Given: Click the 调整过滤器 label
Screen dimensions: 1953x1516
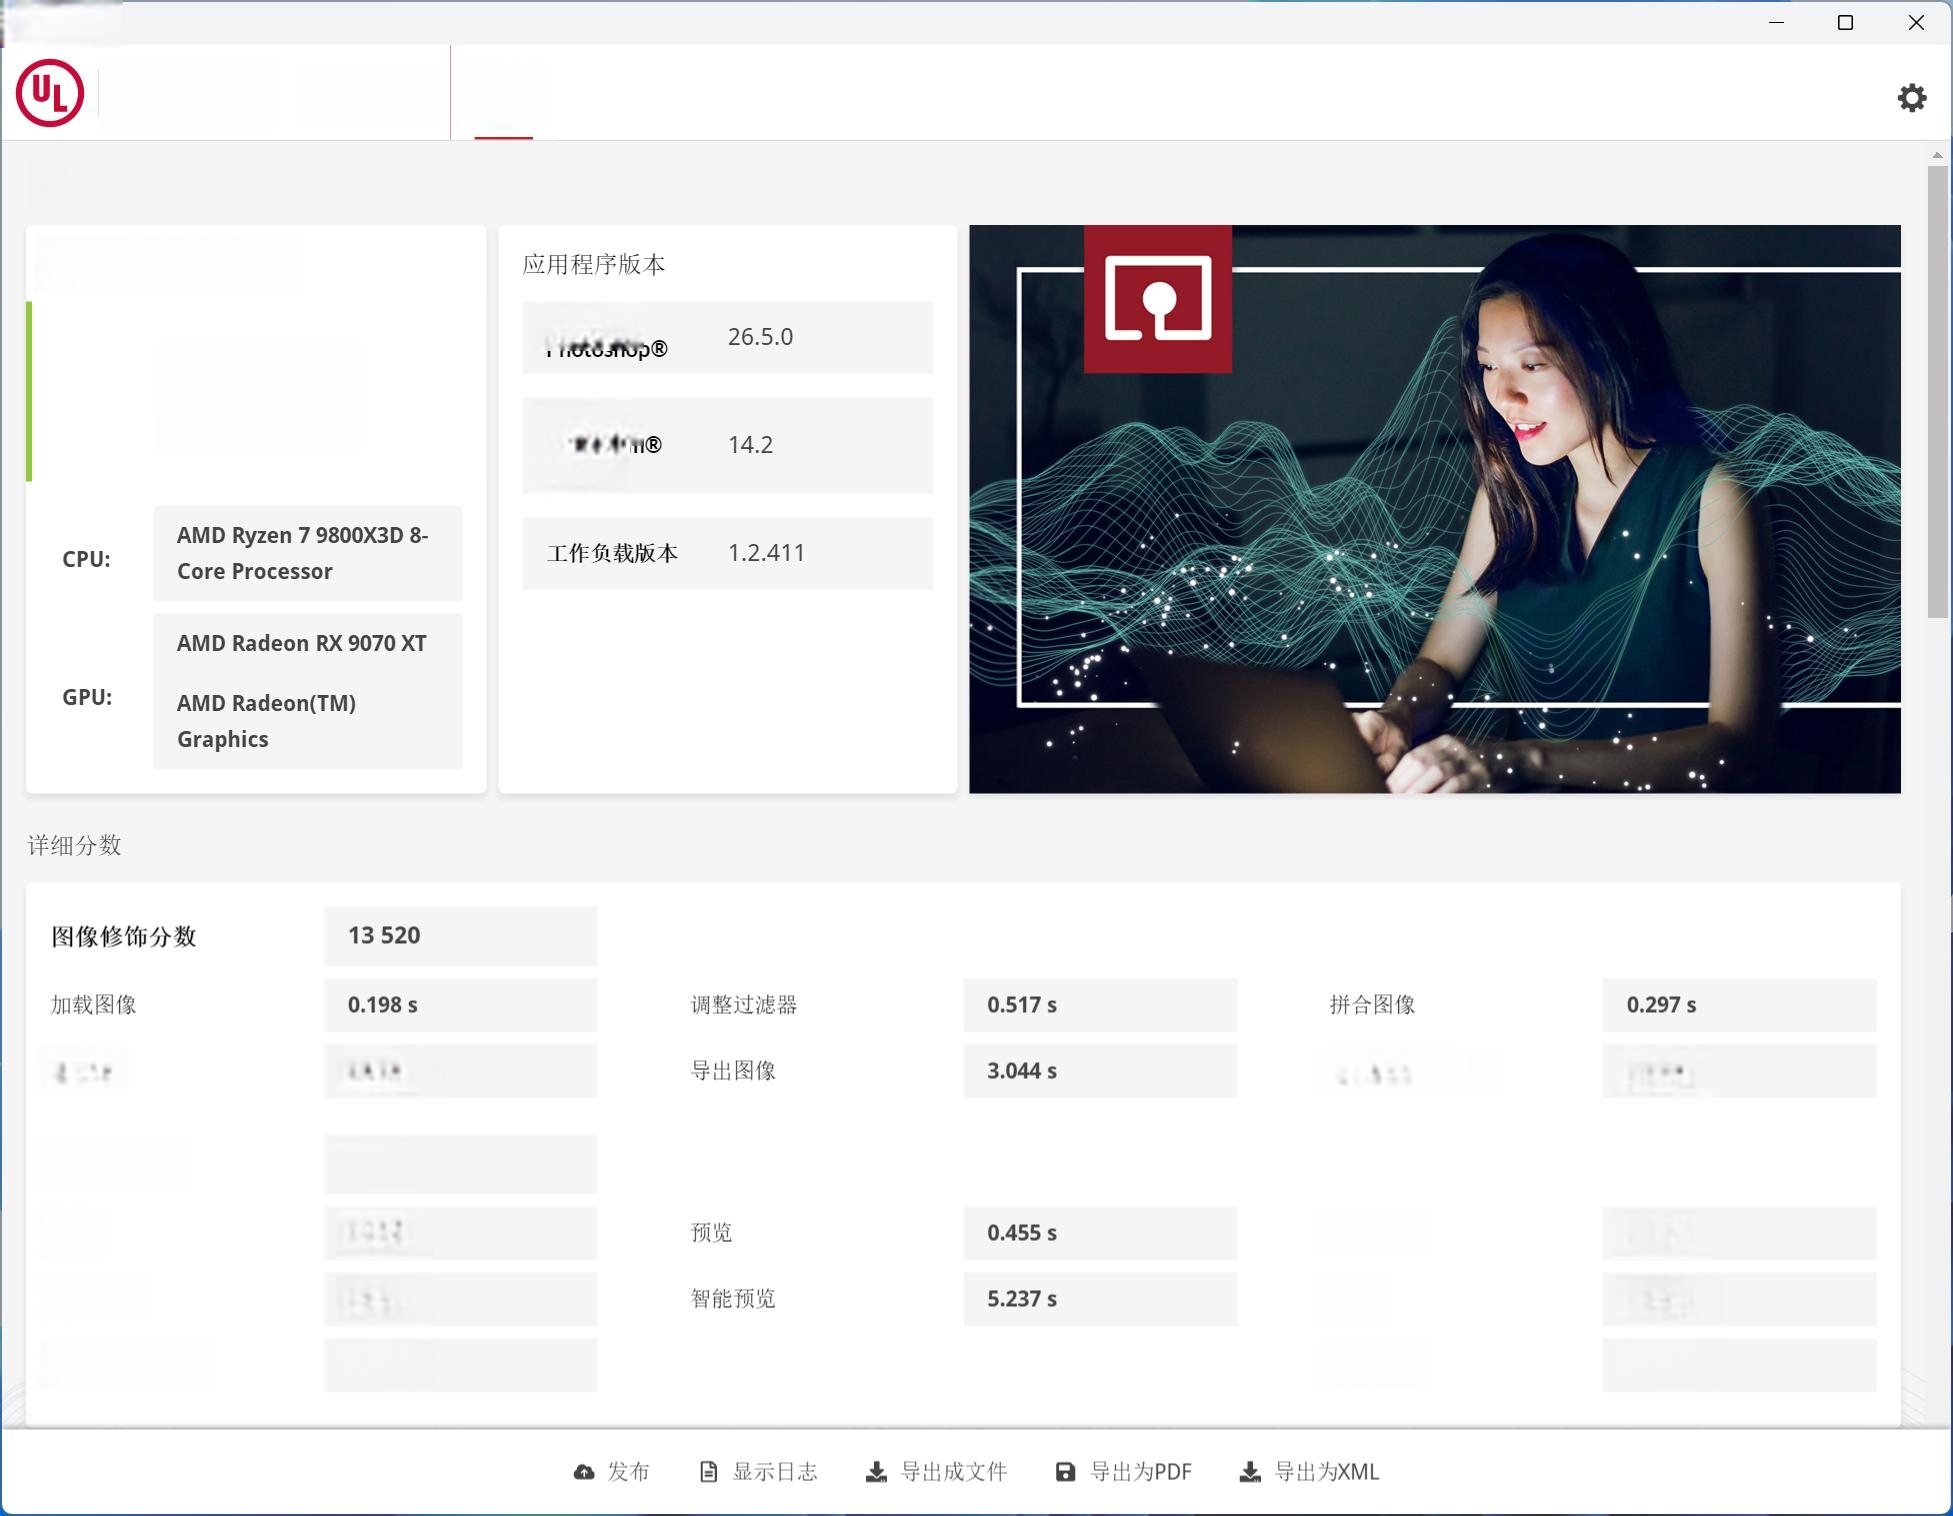Looking at the screenshot, I should [744, 1005].
